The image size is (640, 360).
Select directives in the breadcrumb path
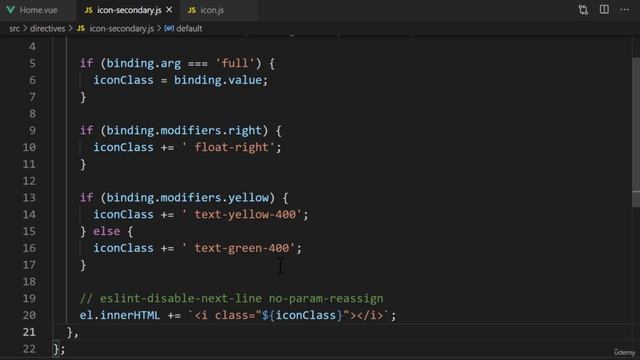[x=47, y=29]
